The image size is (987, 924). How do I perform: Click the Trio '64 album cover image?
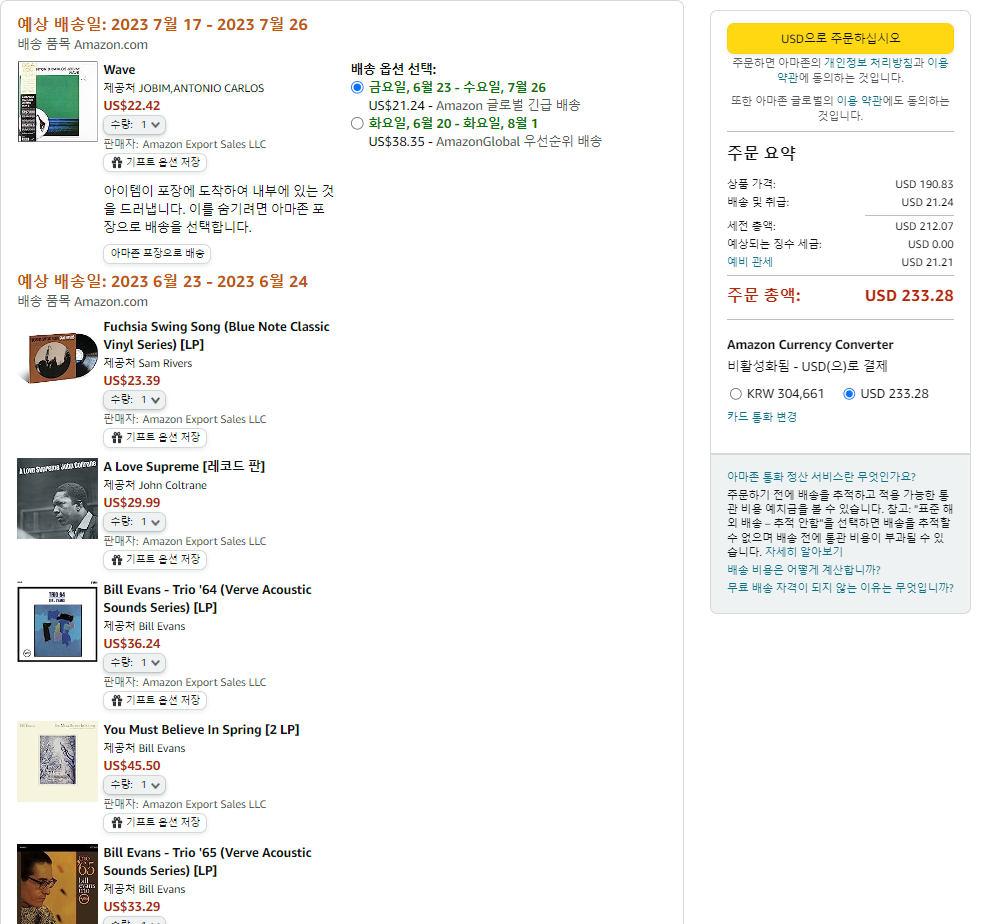point(57,624)
